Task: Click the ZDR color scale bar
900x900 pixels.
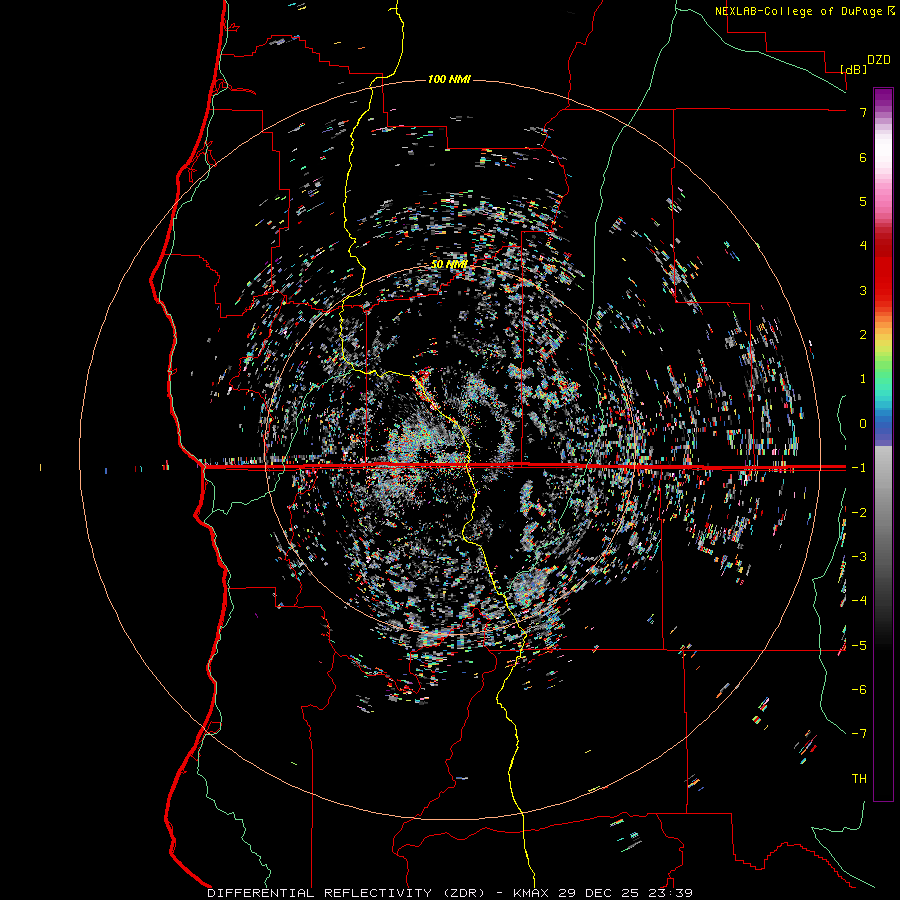Action: coord(883,444)
